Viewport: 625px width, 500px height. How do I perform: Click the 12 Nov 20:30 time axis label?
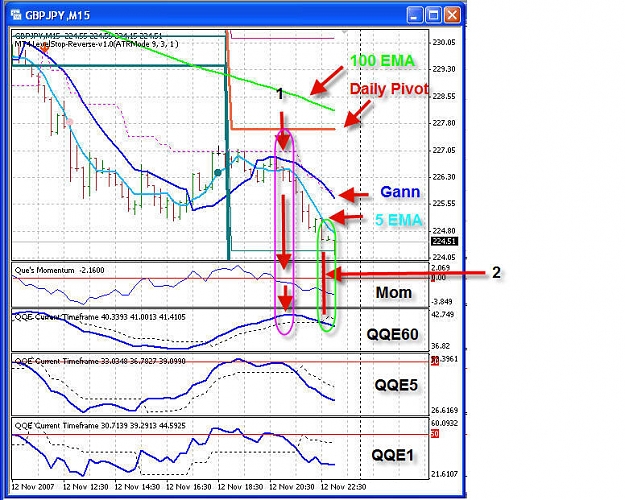(292, 487)
